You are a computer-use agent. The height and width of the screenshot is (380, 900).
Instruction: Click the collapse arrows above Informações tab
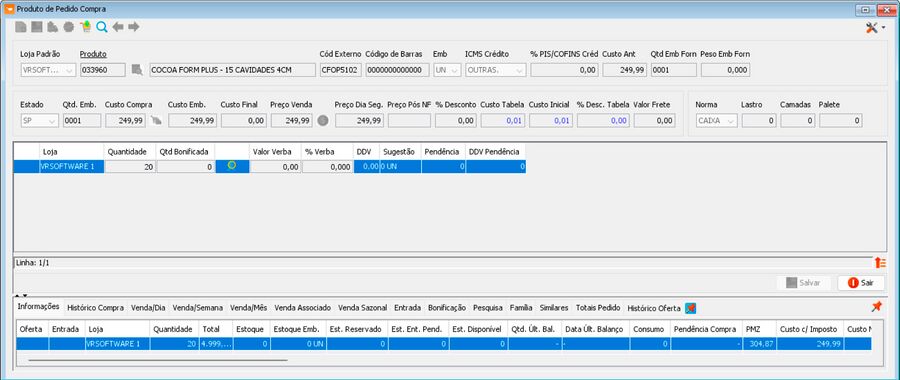pyautogui.click(x=21, y=295)
